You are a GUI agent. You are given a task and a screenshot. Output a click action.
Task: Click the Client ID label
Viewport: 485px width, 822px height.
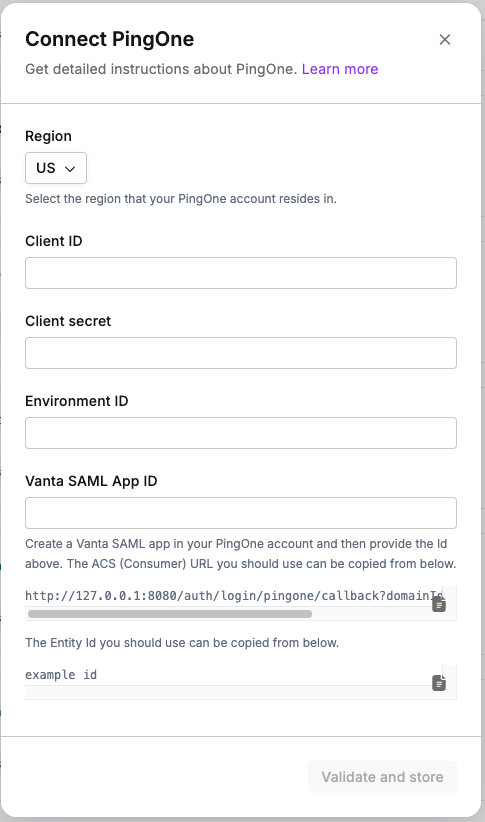(53, 241)
